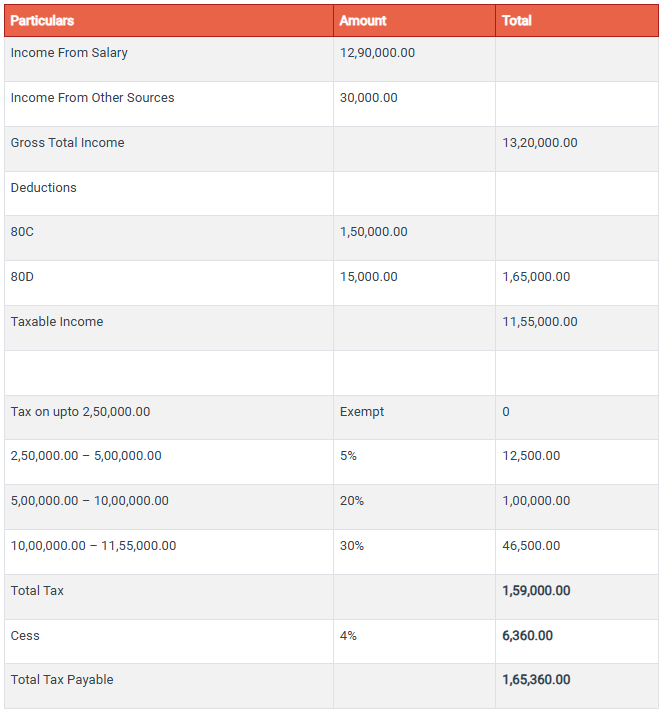Click the Amount column header
Image resolution: width=663 pixels, height=713 pixels.
point(363,21)
